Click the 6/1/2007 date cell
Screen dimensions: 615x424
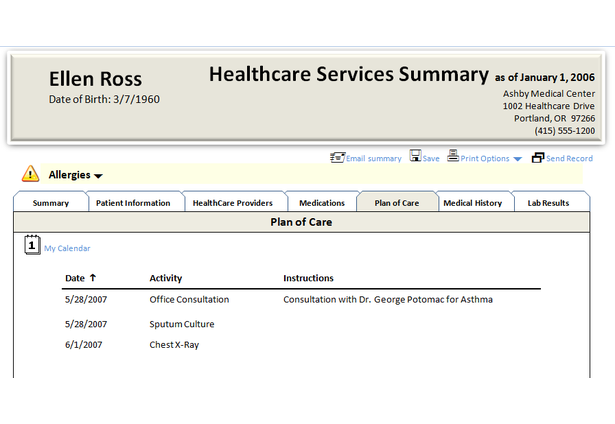tap(84, 345)
